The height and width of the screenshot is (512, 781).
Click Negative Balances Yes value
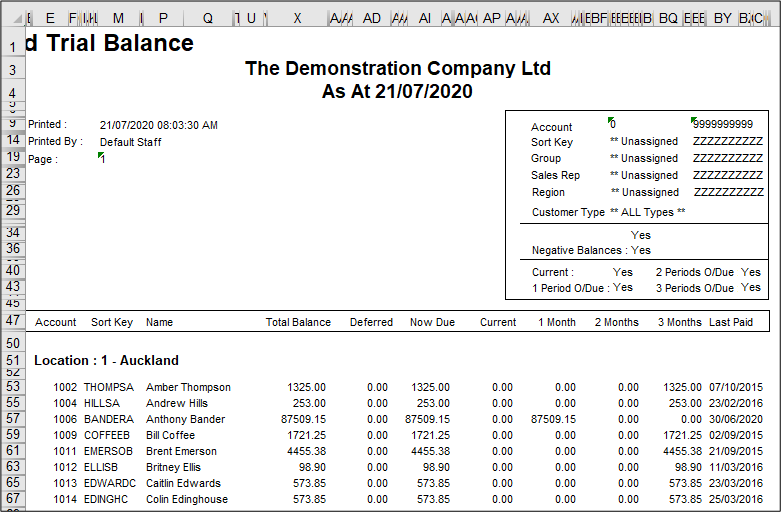641,250
